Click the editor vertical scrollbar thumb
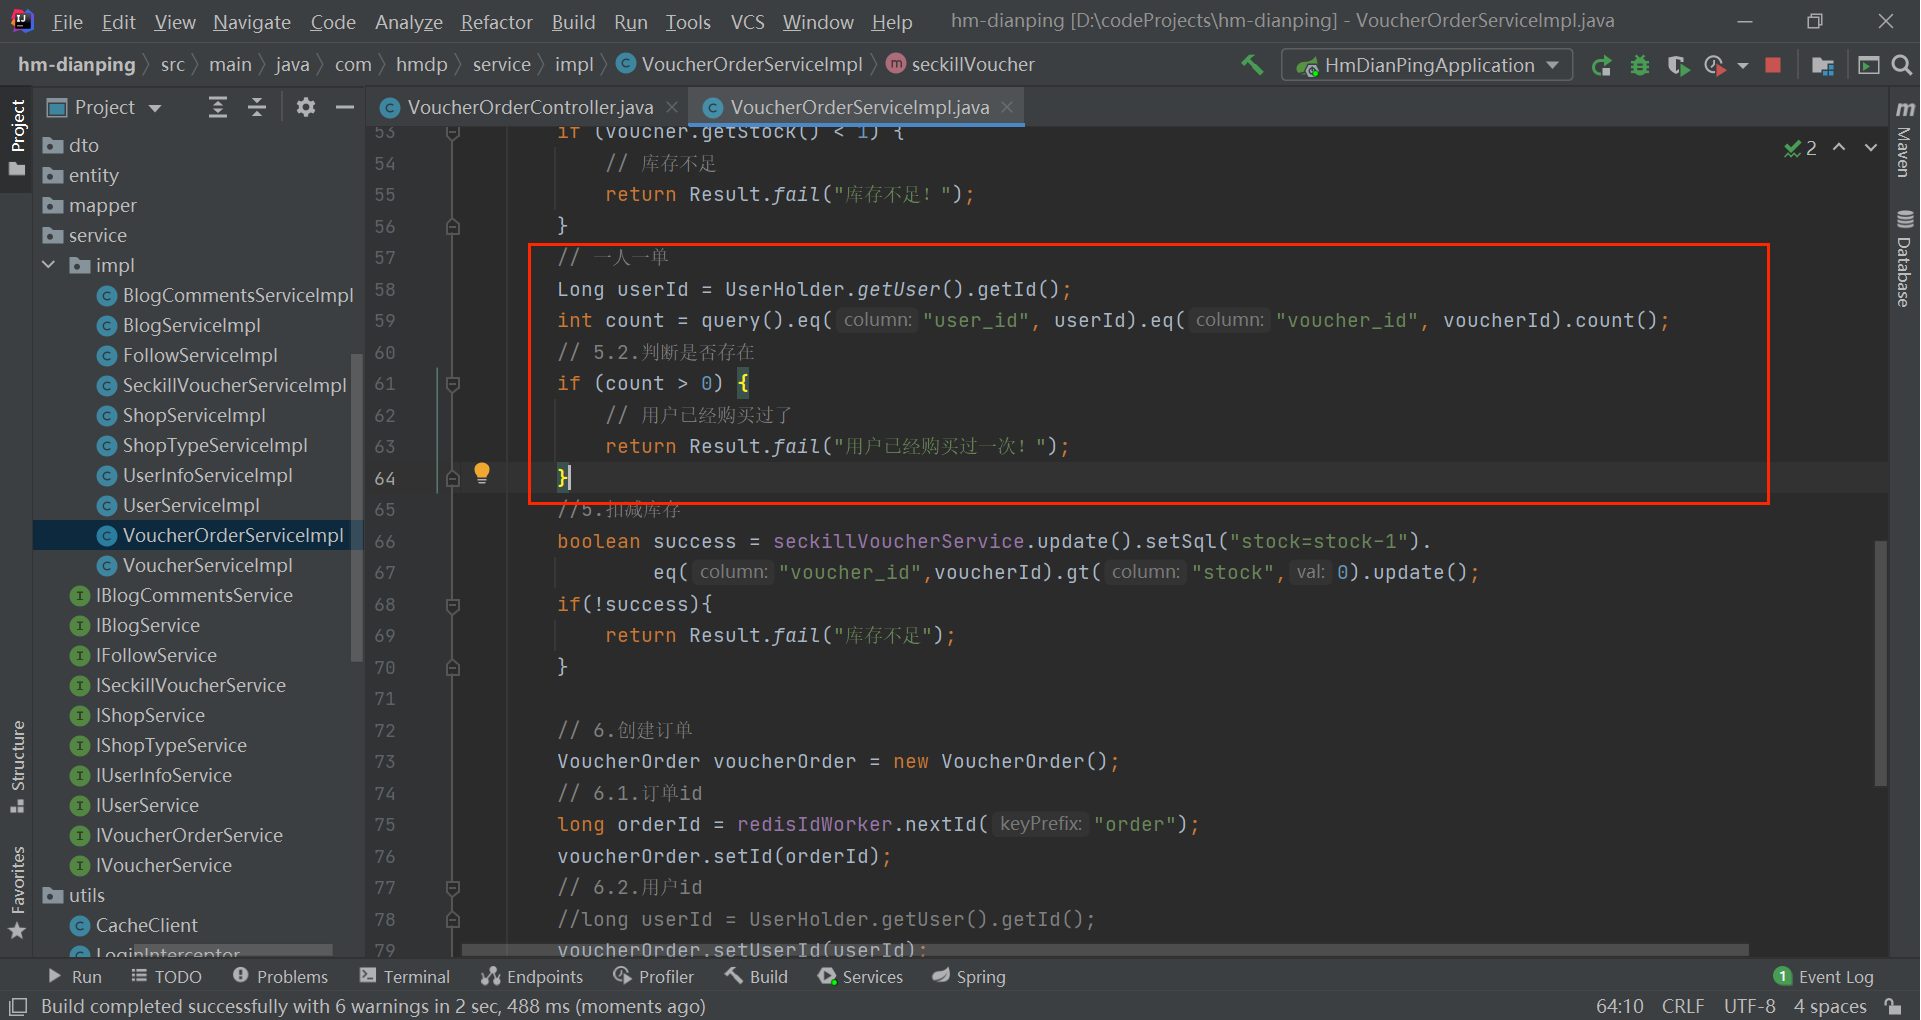 coord(1880,662)
